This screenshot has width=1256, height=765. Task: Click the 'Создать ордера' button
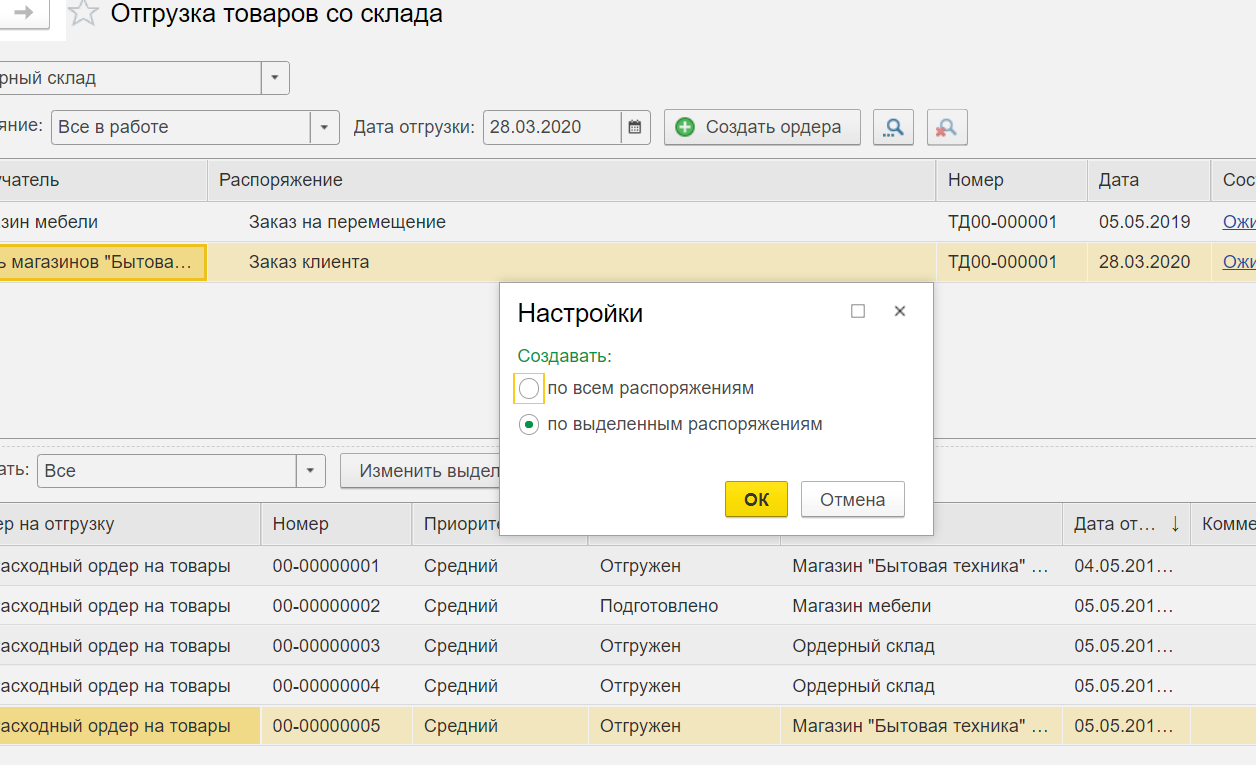(761, 127)
